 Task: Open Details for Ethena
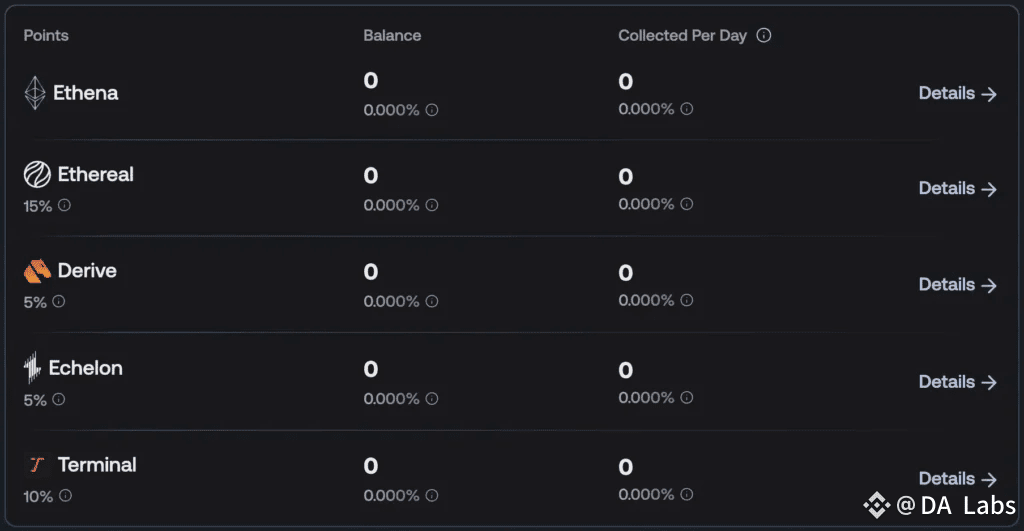pyautogui.click(x=957, y=93)
